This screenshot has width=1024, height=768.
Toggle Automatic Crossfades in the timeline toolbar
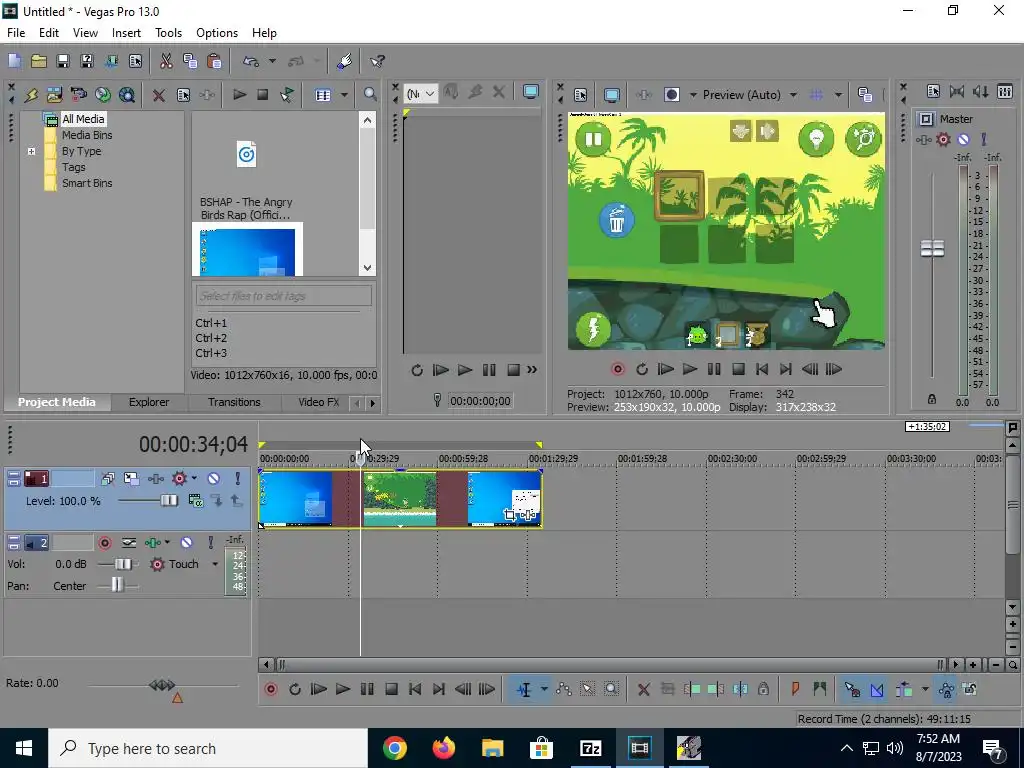[876, 689]
